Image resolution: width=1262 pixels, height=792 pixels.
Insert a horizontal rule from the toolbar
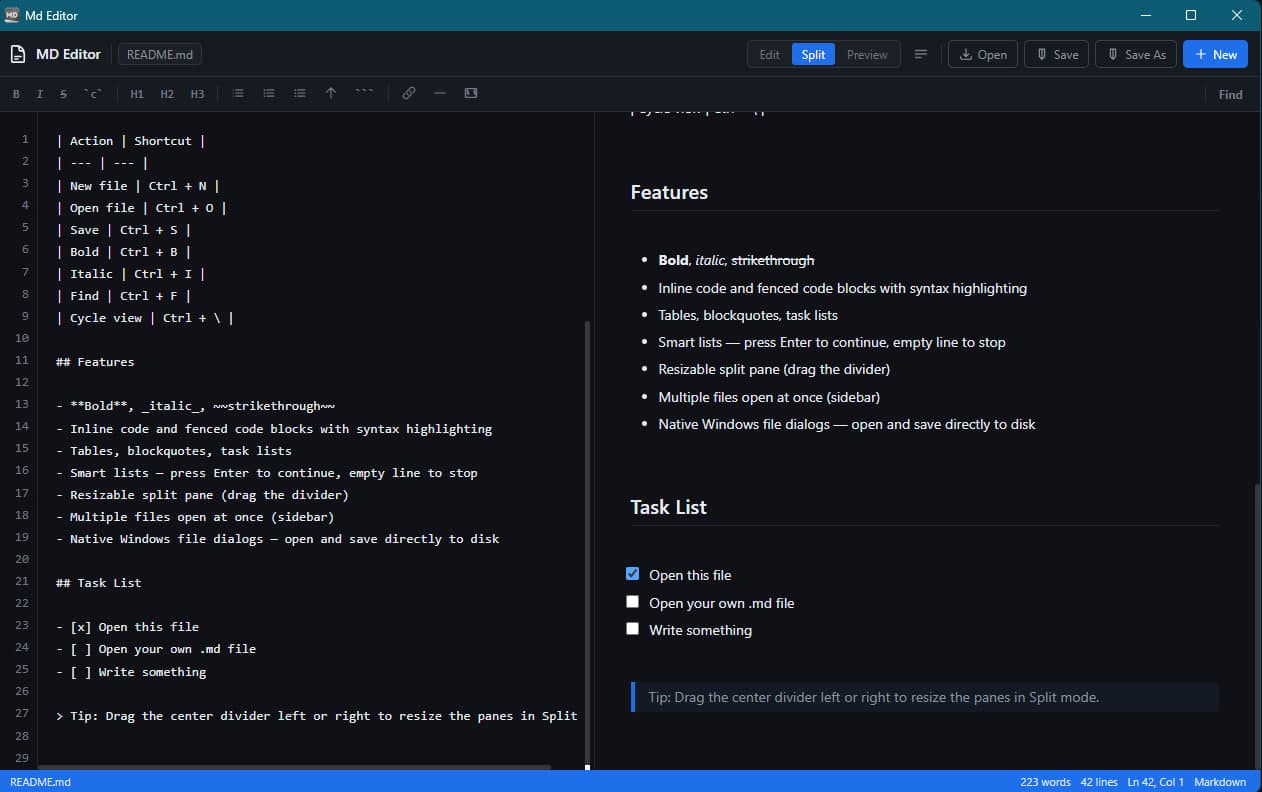click(440, 94)
